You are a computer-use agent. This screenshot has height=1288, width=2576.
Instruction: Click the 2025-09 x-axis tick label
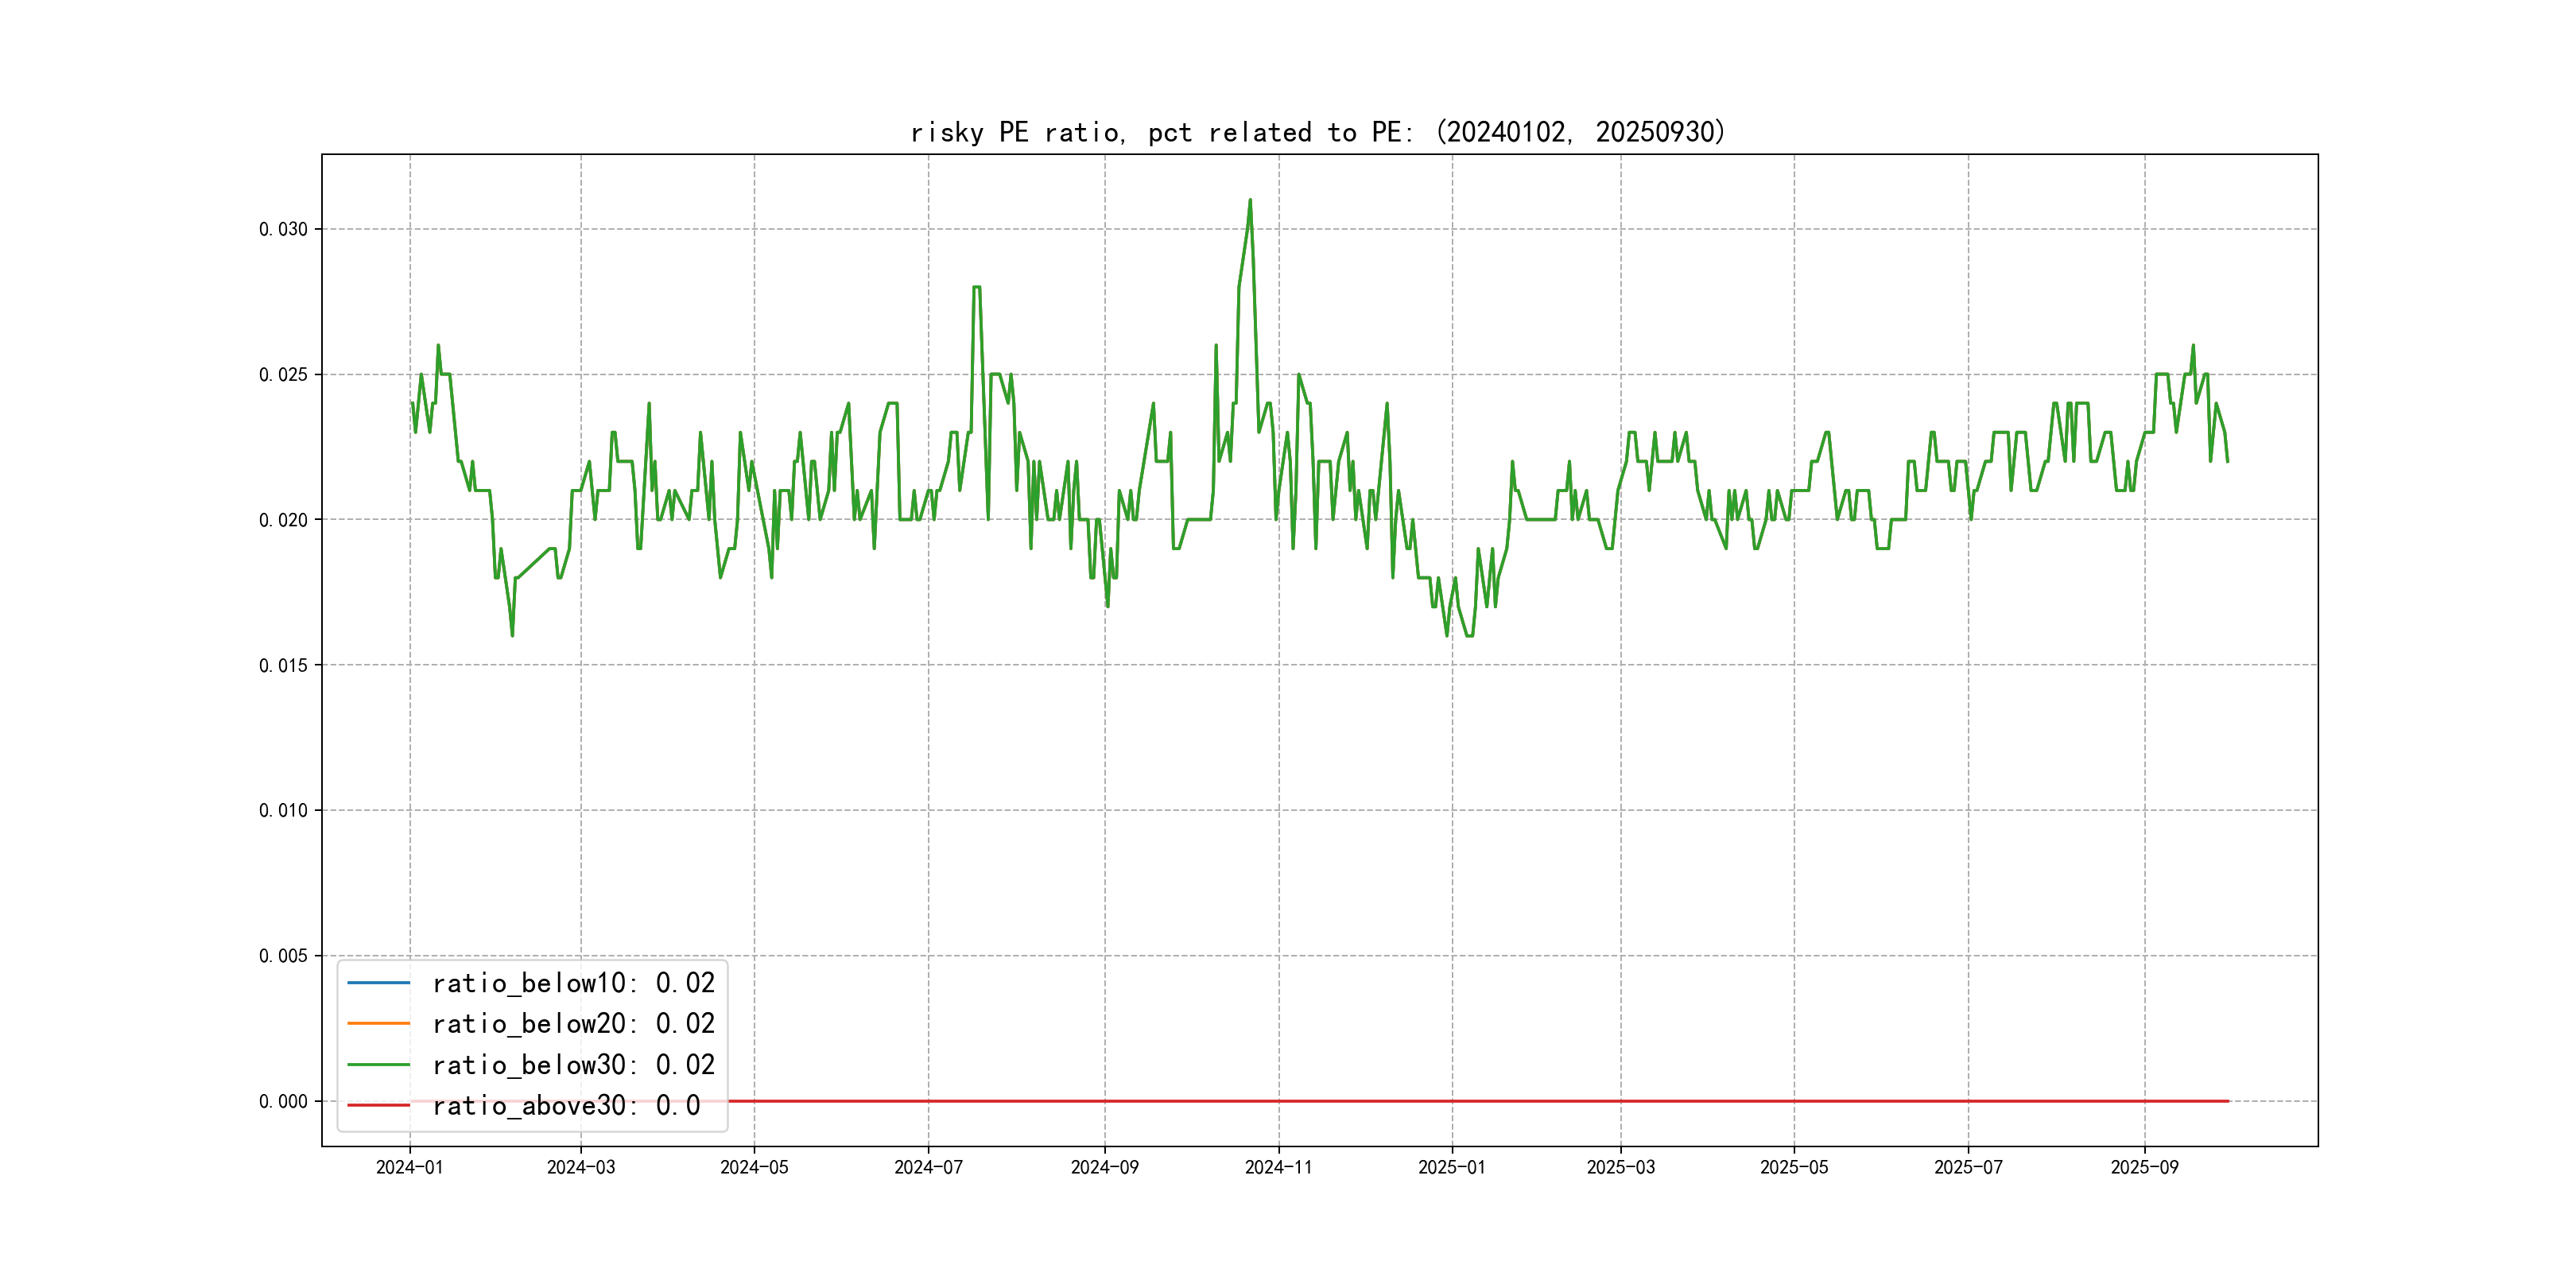tap(2144, 1167)
